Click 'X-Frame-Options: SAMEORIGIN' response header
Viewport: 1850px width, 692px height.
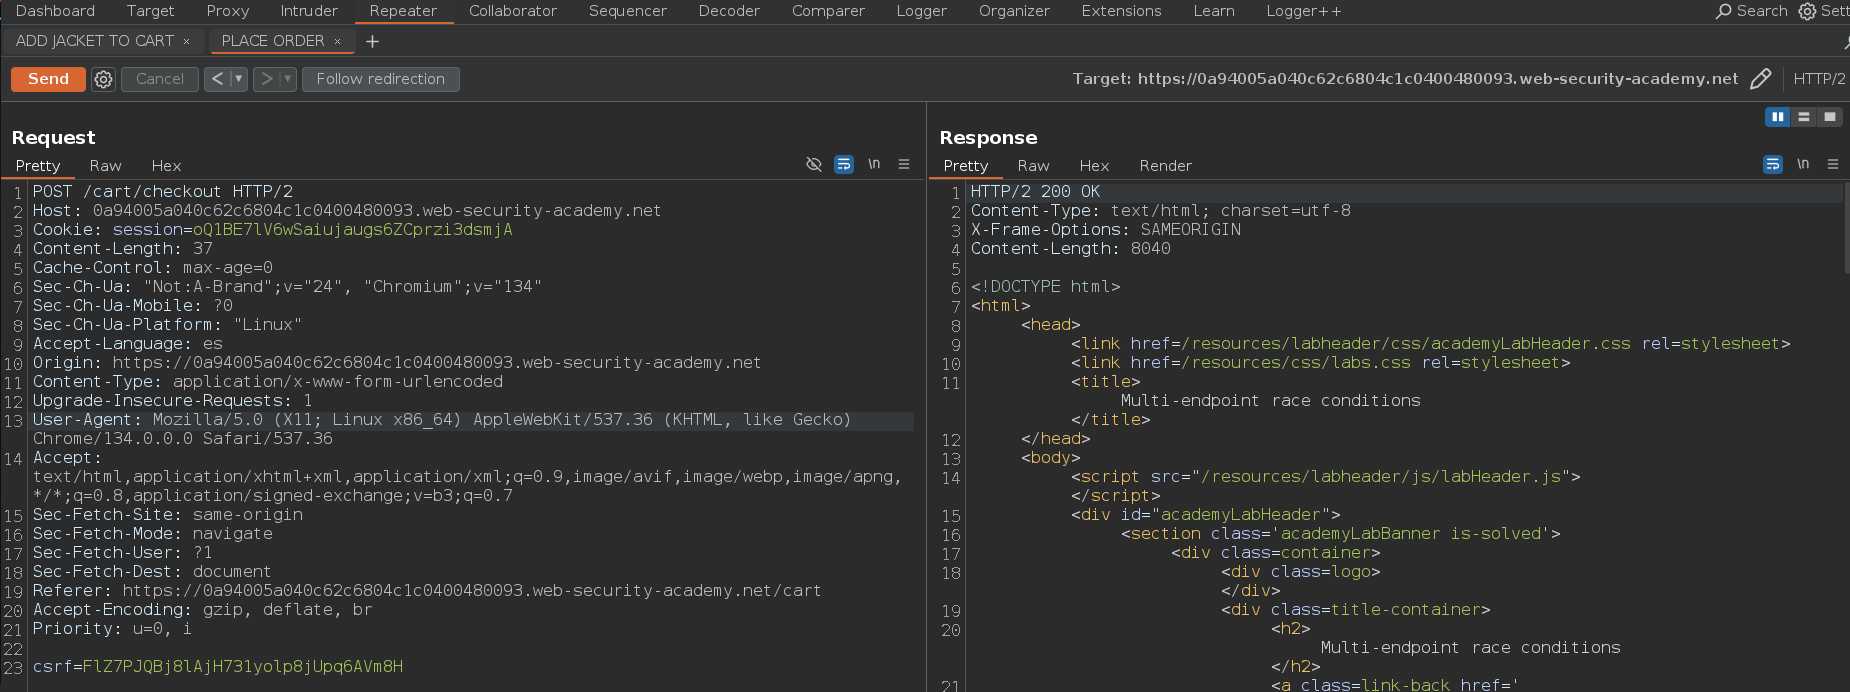(1106, 230)
